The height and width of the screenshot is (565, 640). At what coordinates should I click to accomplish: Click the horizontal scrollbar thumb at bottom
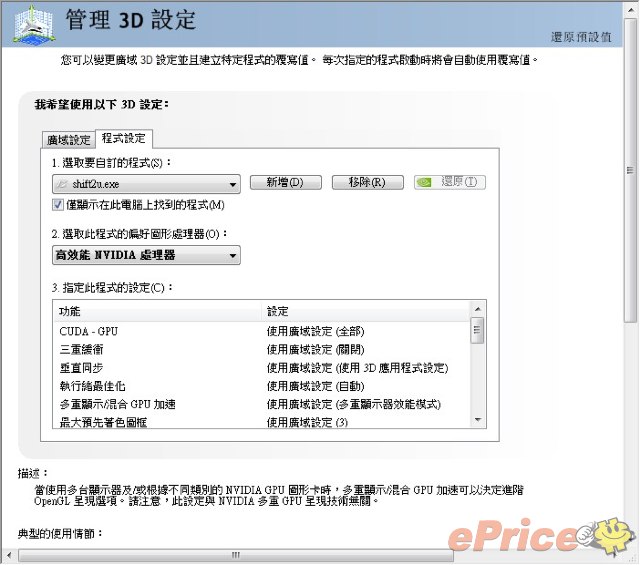click(236, 555)
